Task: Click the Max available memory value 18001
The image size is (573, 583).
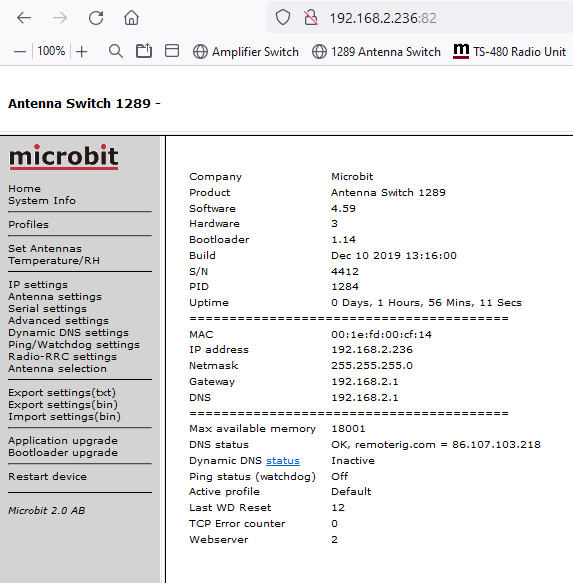Action: coord(348,429)
